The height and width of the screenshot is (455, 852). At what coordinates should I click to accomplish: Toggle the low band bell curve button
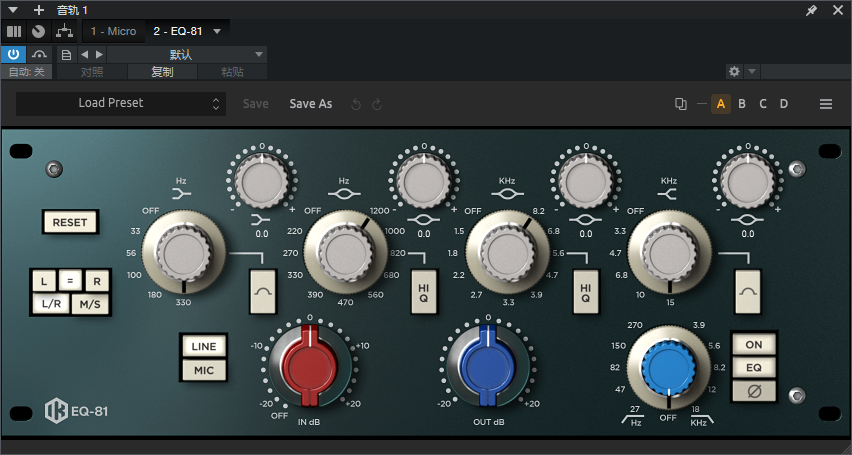[x=263, y=291]
